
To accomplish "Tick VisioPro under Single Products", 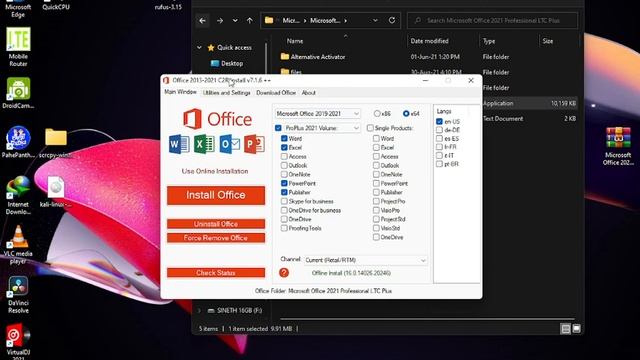I will coord(376,210).
